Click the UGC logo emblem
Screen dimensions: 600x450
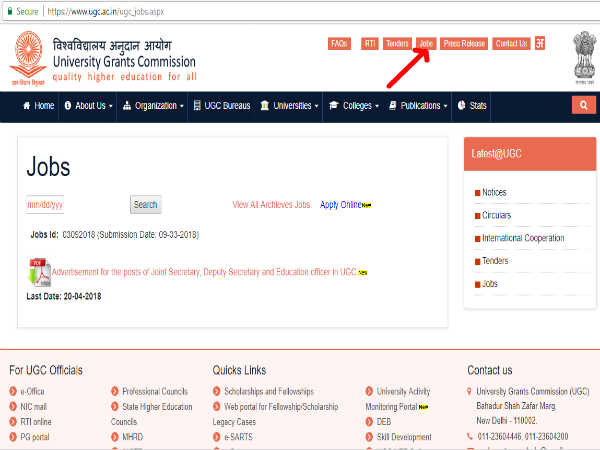28,58
